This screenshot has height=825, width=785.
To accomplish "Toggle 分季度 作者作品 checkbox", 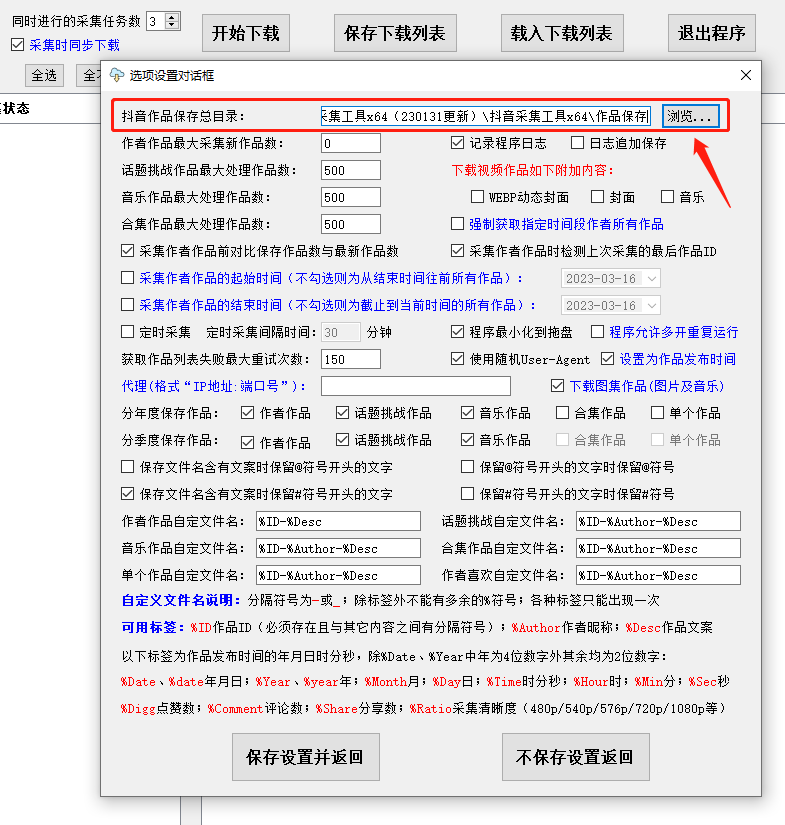I will pyautogui.click(x=247, y=442).
